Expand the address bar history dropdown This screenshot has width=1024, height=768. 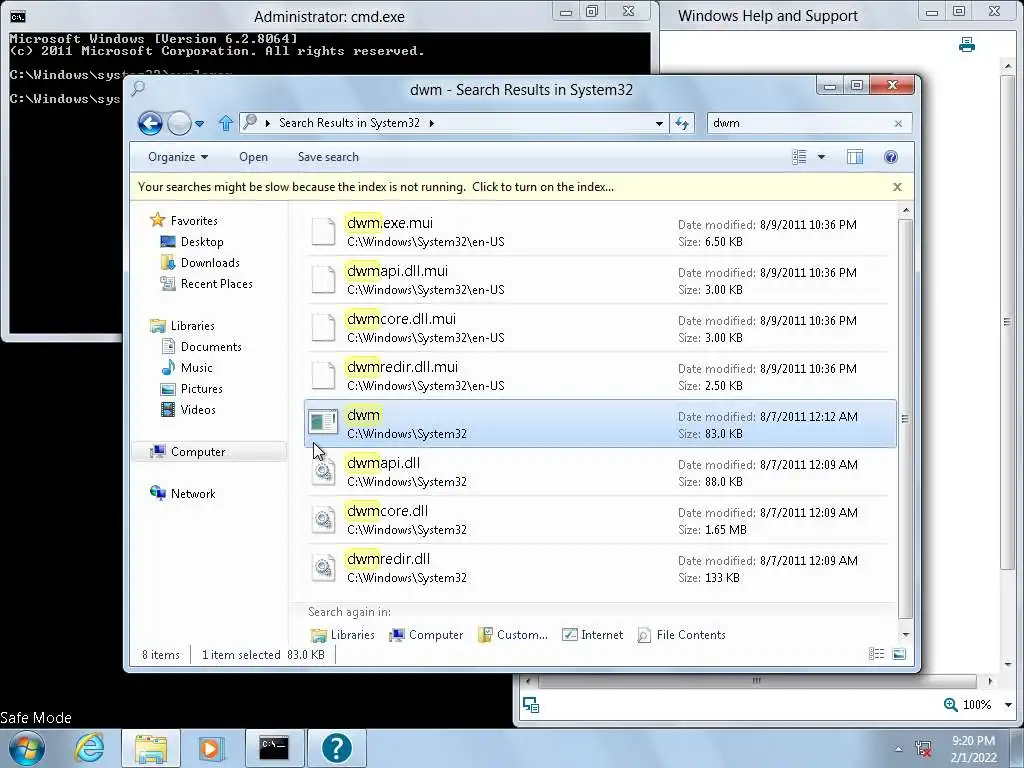[660, 123]
